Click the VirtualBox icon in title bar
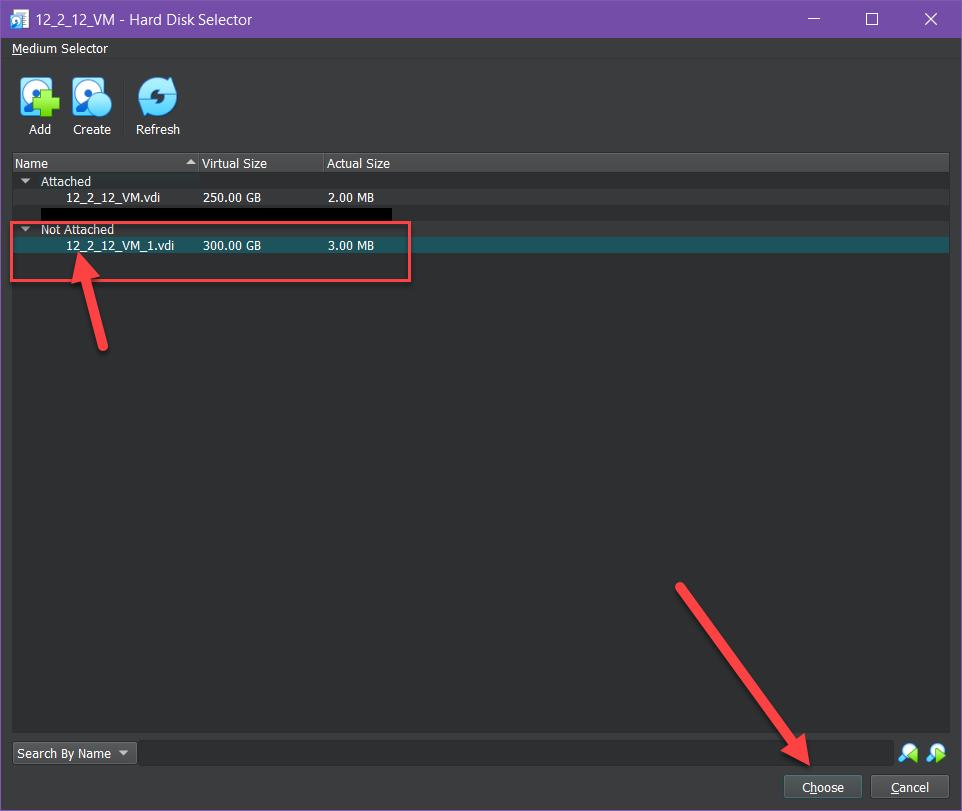 pyautogui.click(x=18, y=19)
